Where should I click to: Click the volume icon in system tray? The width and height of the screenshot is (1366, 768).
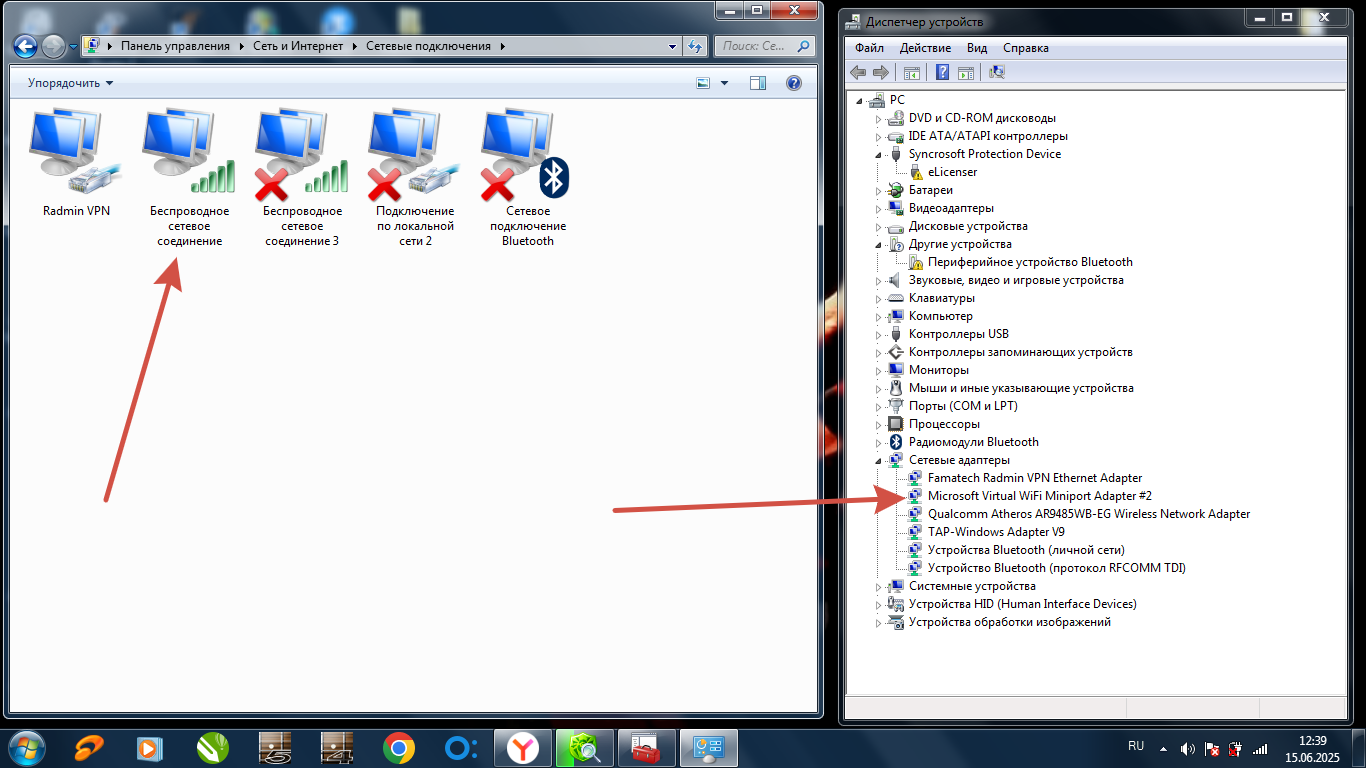(1187, 748)
